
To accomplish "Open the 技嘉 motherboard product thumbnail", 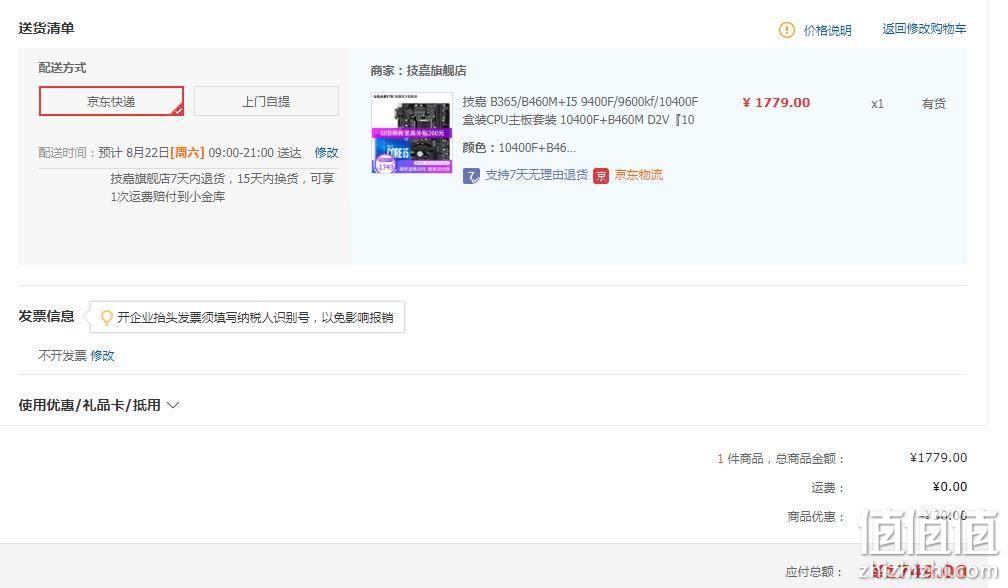I will point(411,133).
